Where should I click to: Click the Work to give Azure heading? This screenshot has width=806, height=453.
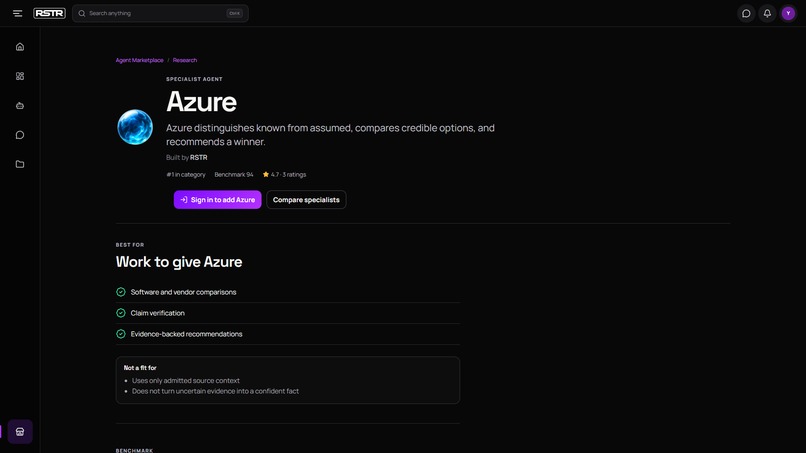(179, 262)
